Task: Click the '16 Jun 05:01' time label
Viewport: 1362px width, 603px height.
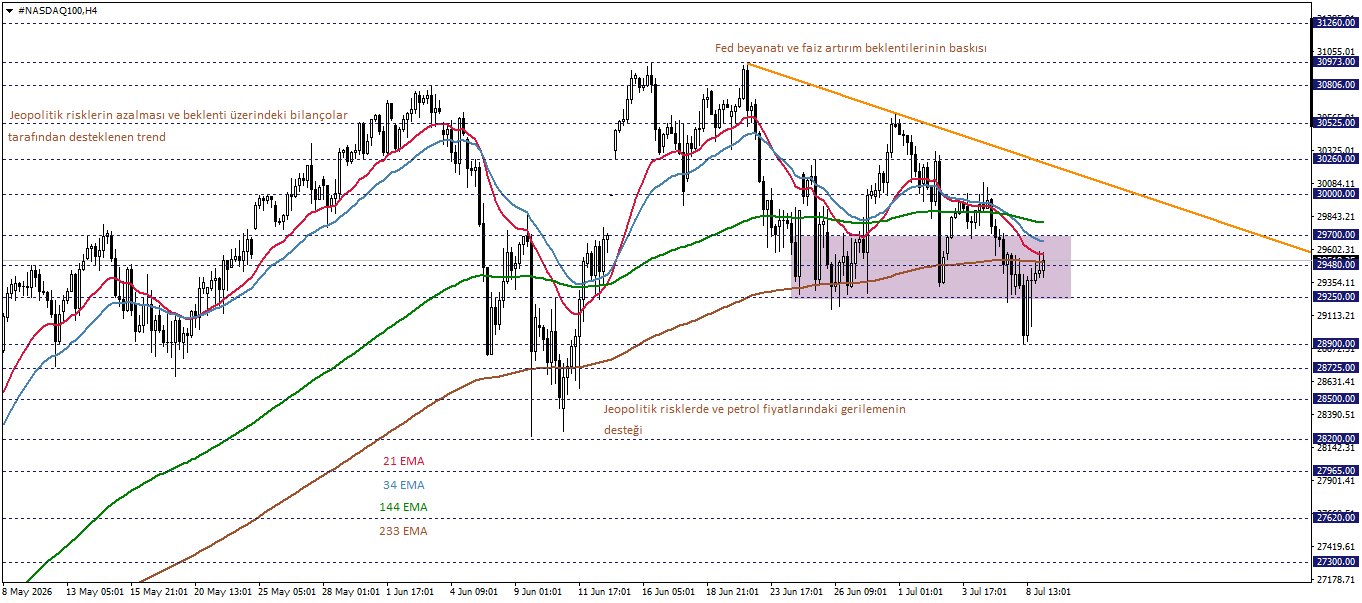Action: pyautogui.click(x=670, y=591)
